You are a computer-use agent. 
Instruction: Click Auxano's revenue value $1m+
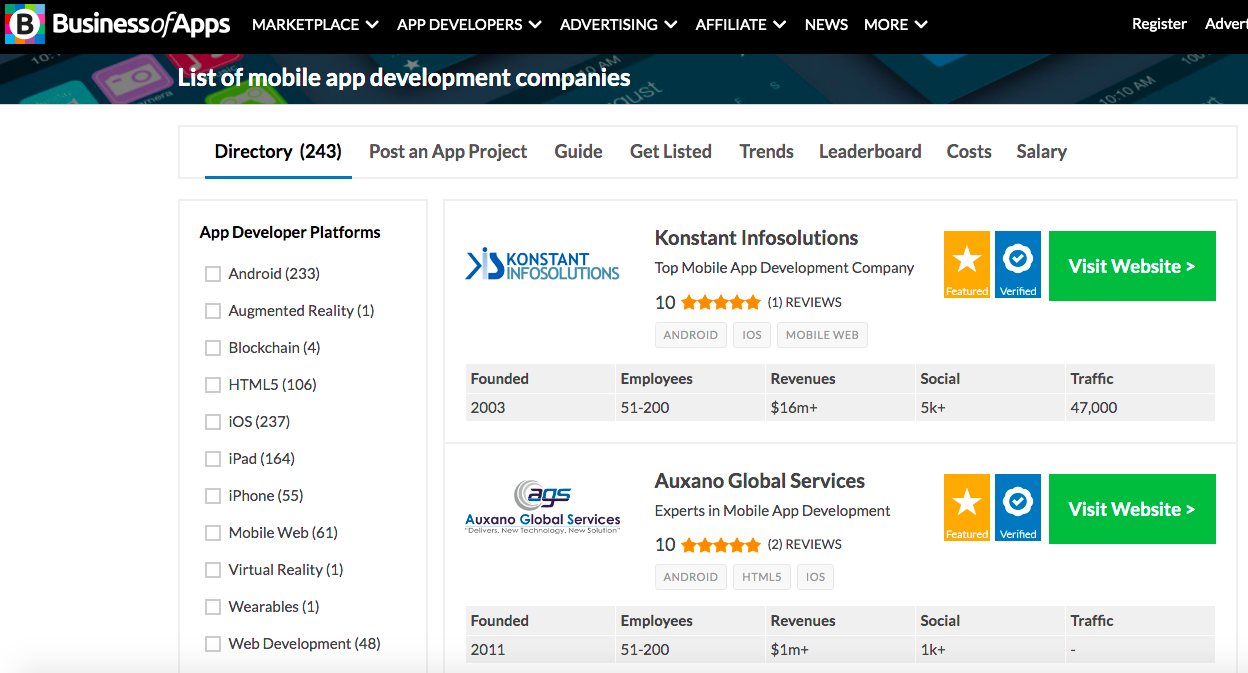coord(790,650)
